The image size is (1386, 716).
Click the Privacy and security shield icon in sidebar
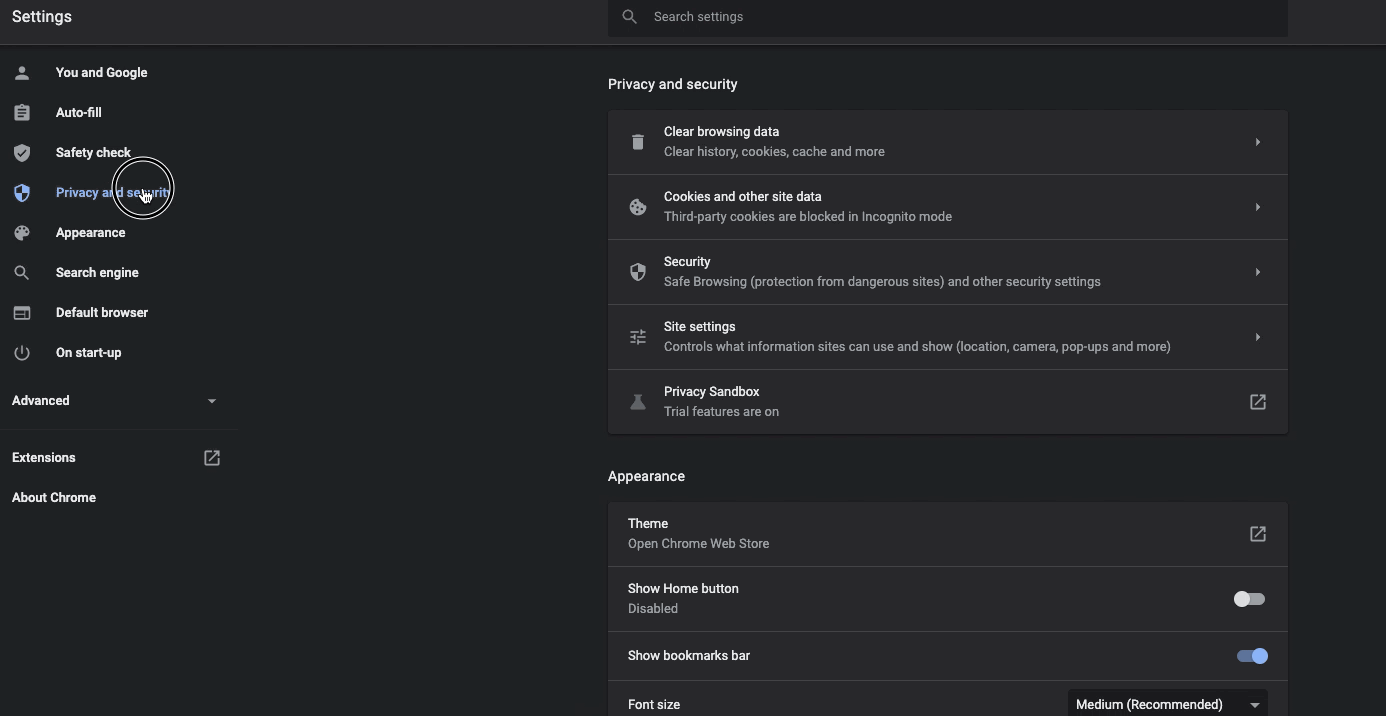click(x=22, y=193)
